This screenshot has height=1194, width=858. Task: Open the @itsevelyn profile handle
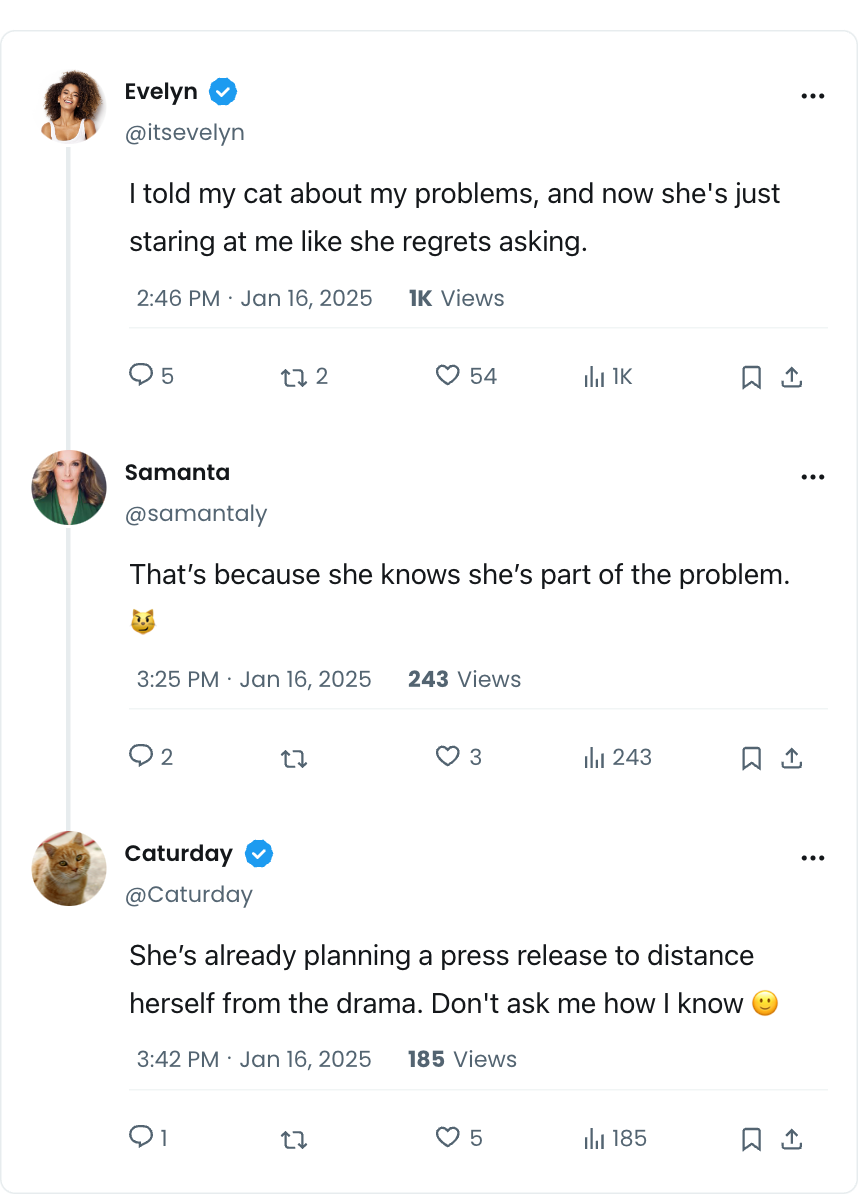[185, 133]
